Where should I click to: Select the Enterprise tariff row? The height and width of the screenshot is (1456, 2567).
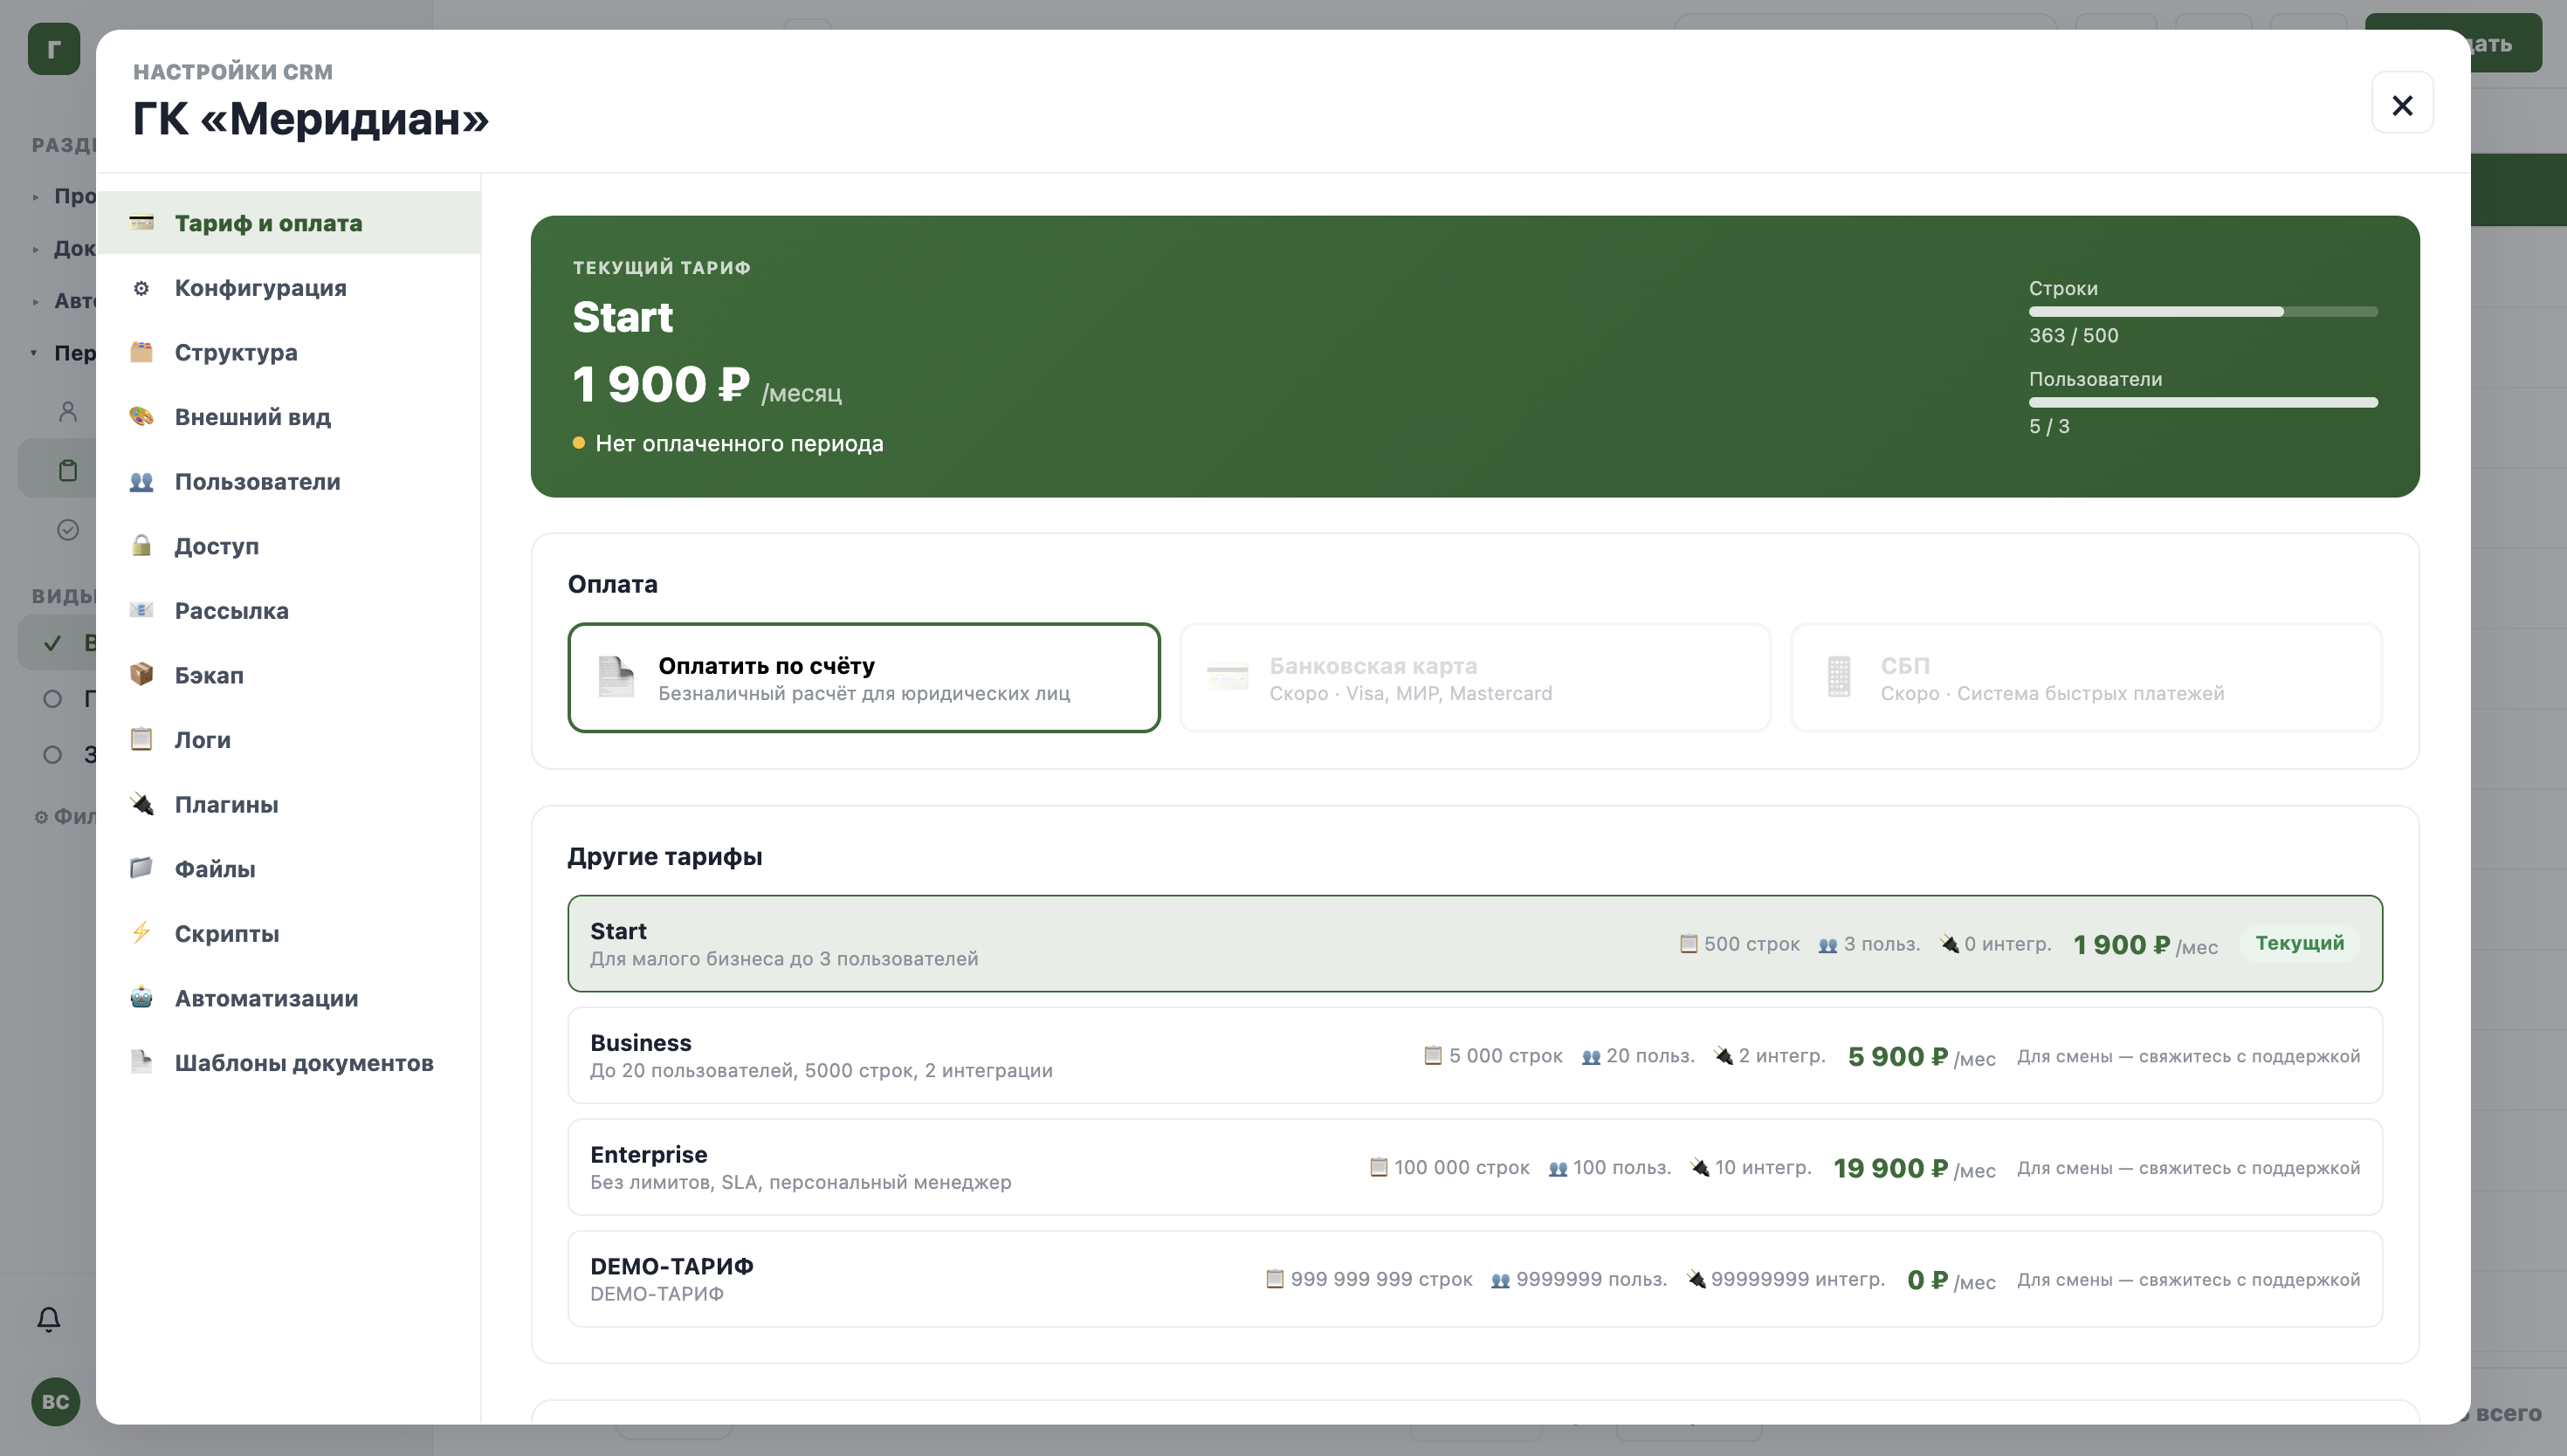pos(1475,1168)
